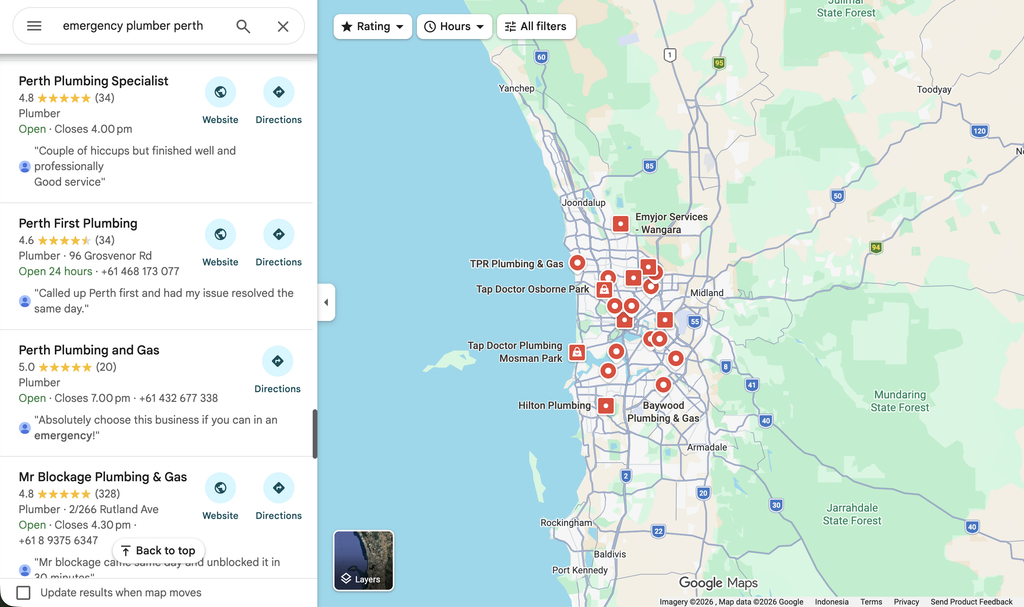Click the Midland place label on map
This screenshot has height=607, width=1024.
tap(707, 293)
